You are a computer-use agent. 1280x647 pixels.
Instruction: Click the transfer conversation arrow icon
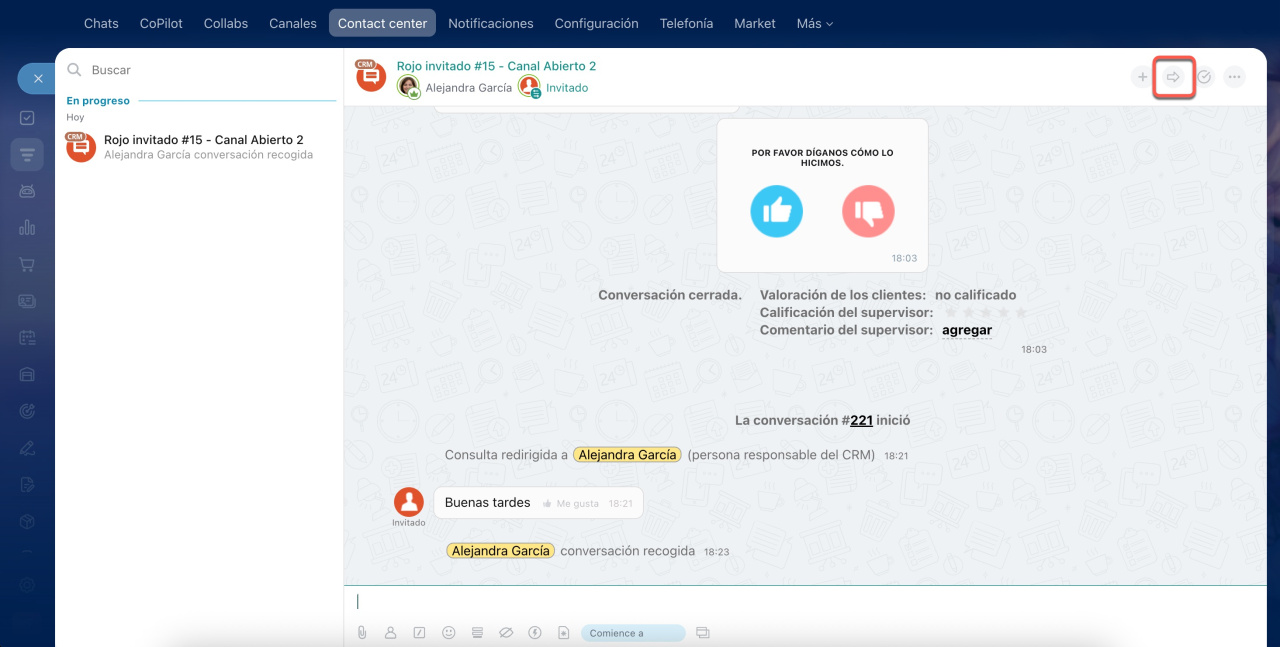pyautogui.click(x=1174, y=77)
